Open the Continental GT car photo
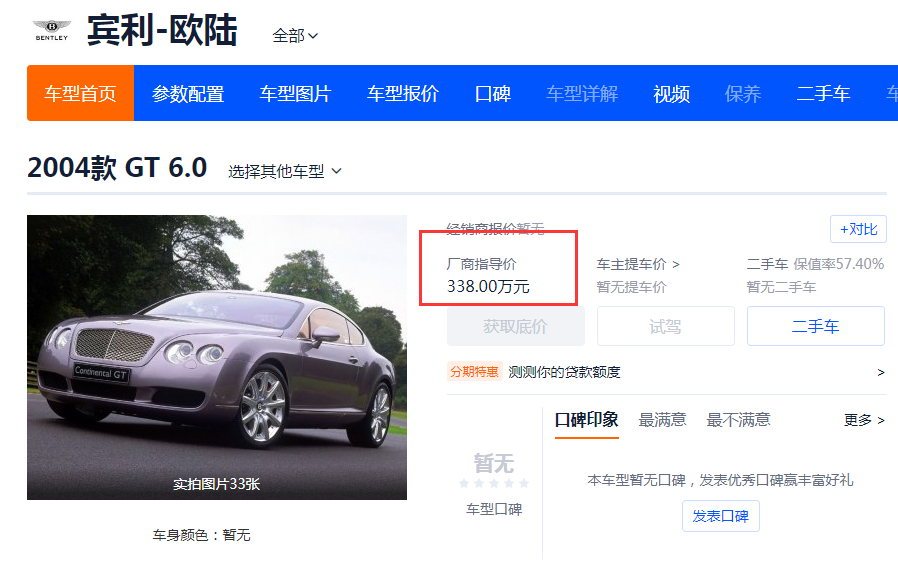The height and width of the screenshot is (568, 898). (216, 357)
